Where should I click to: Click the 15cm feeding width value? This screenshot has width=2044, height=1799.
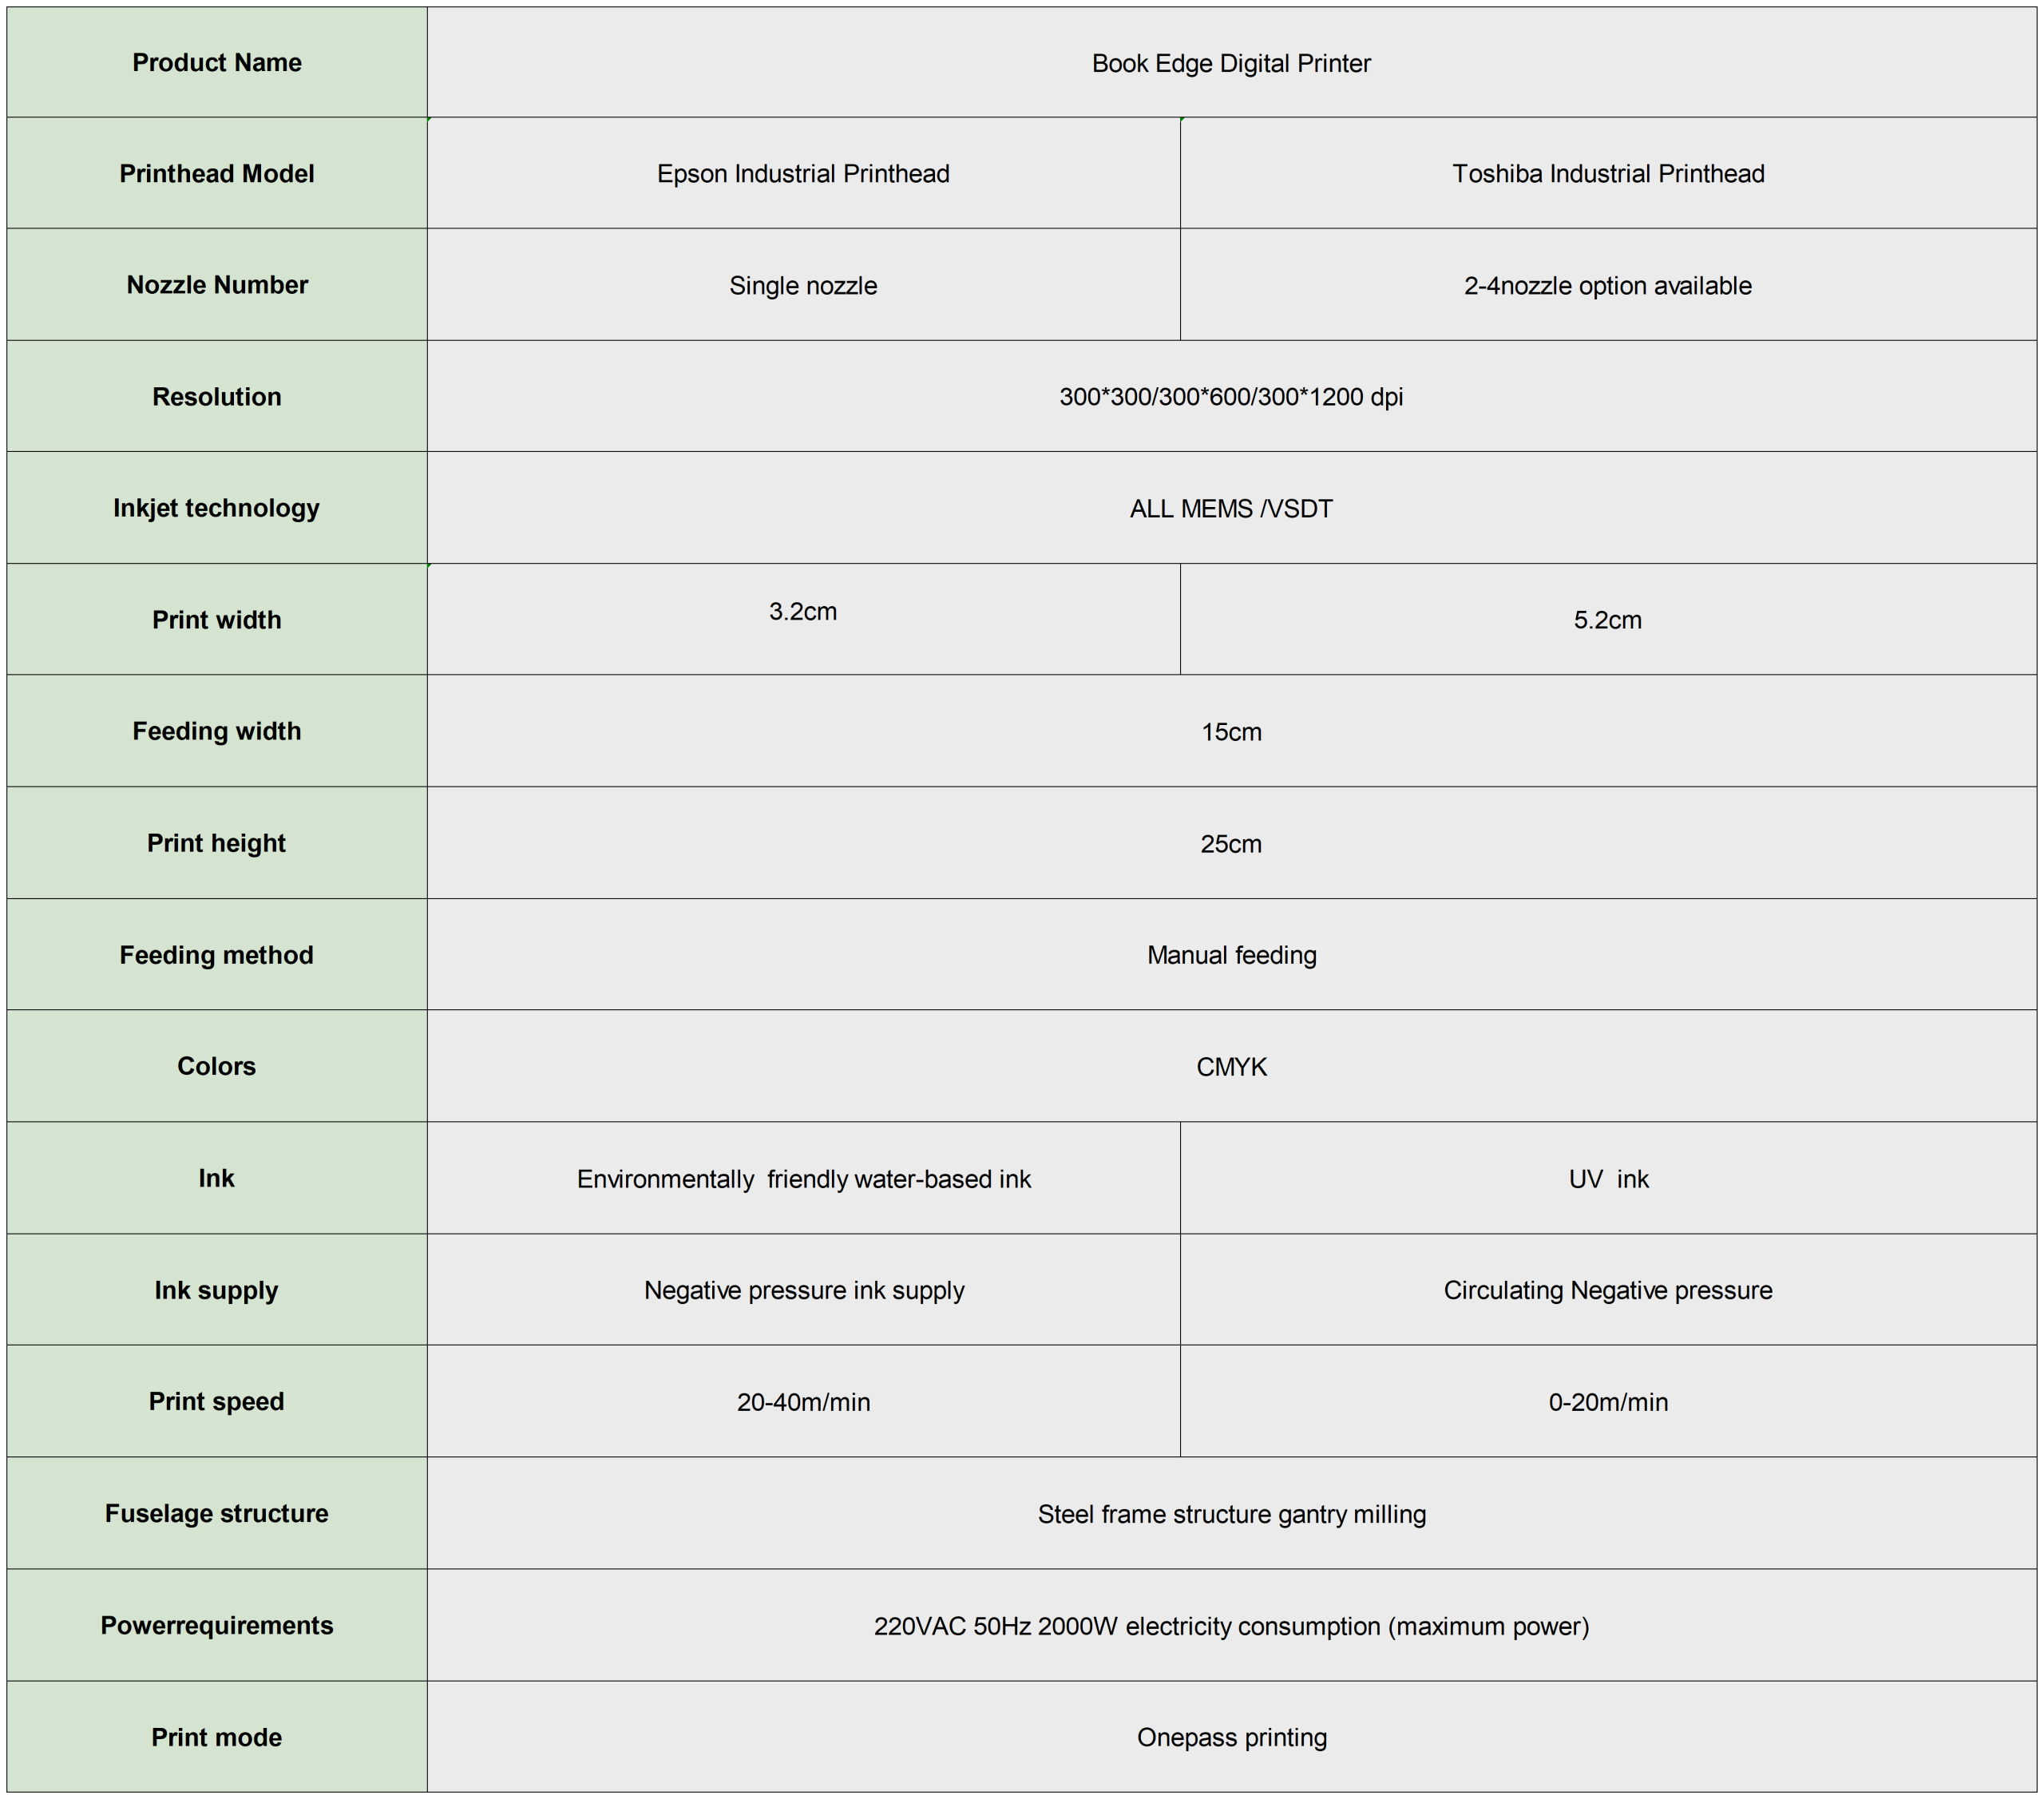coord(1230,732)
